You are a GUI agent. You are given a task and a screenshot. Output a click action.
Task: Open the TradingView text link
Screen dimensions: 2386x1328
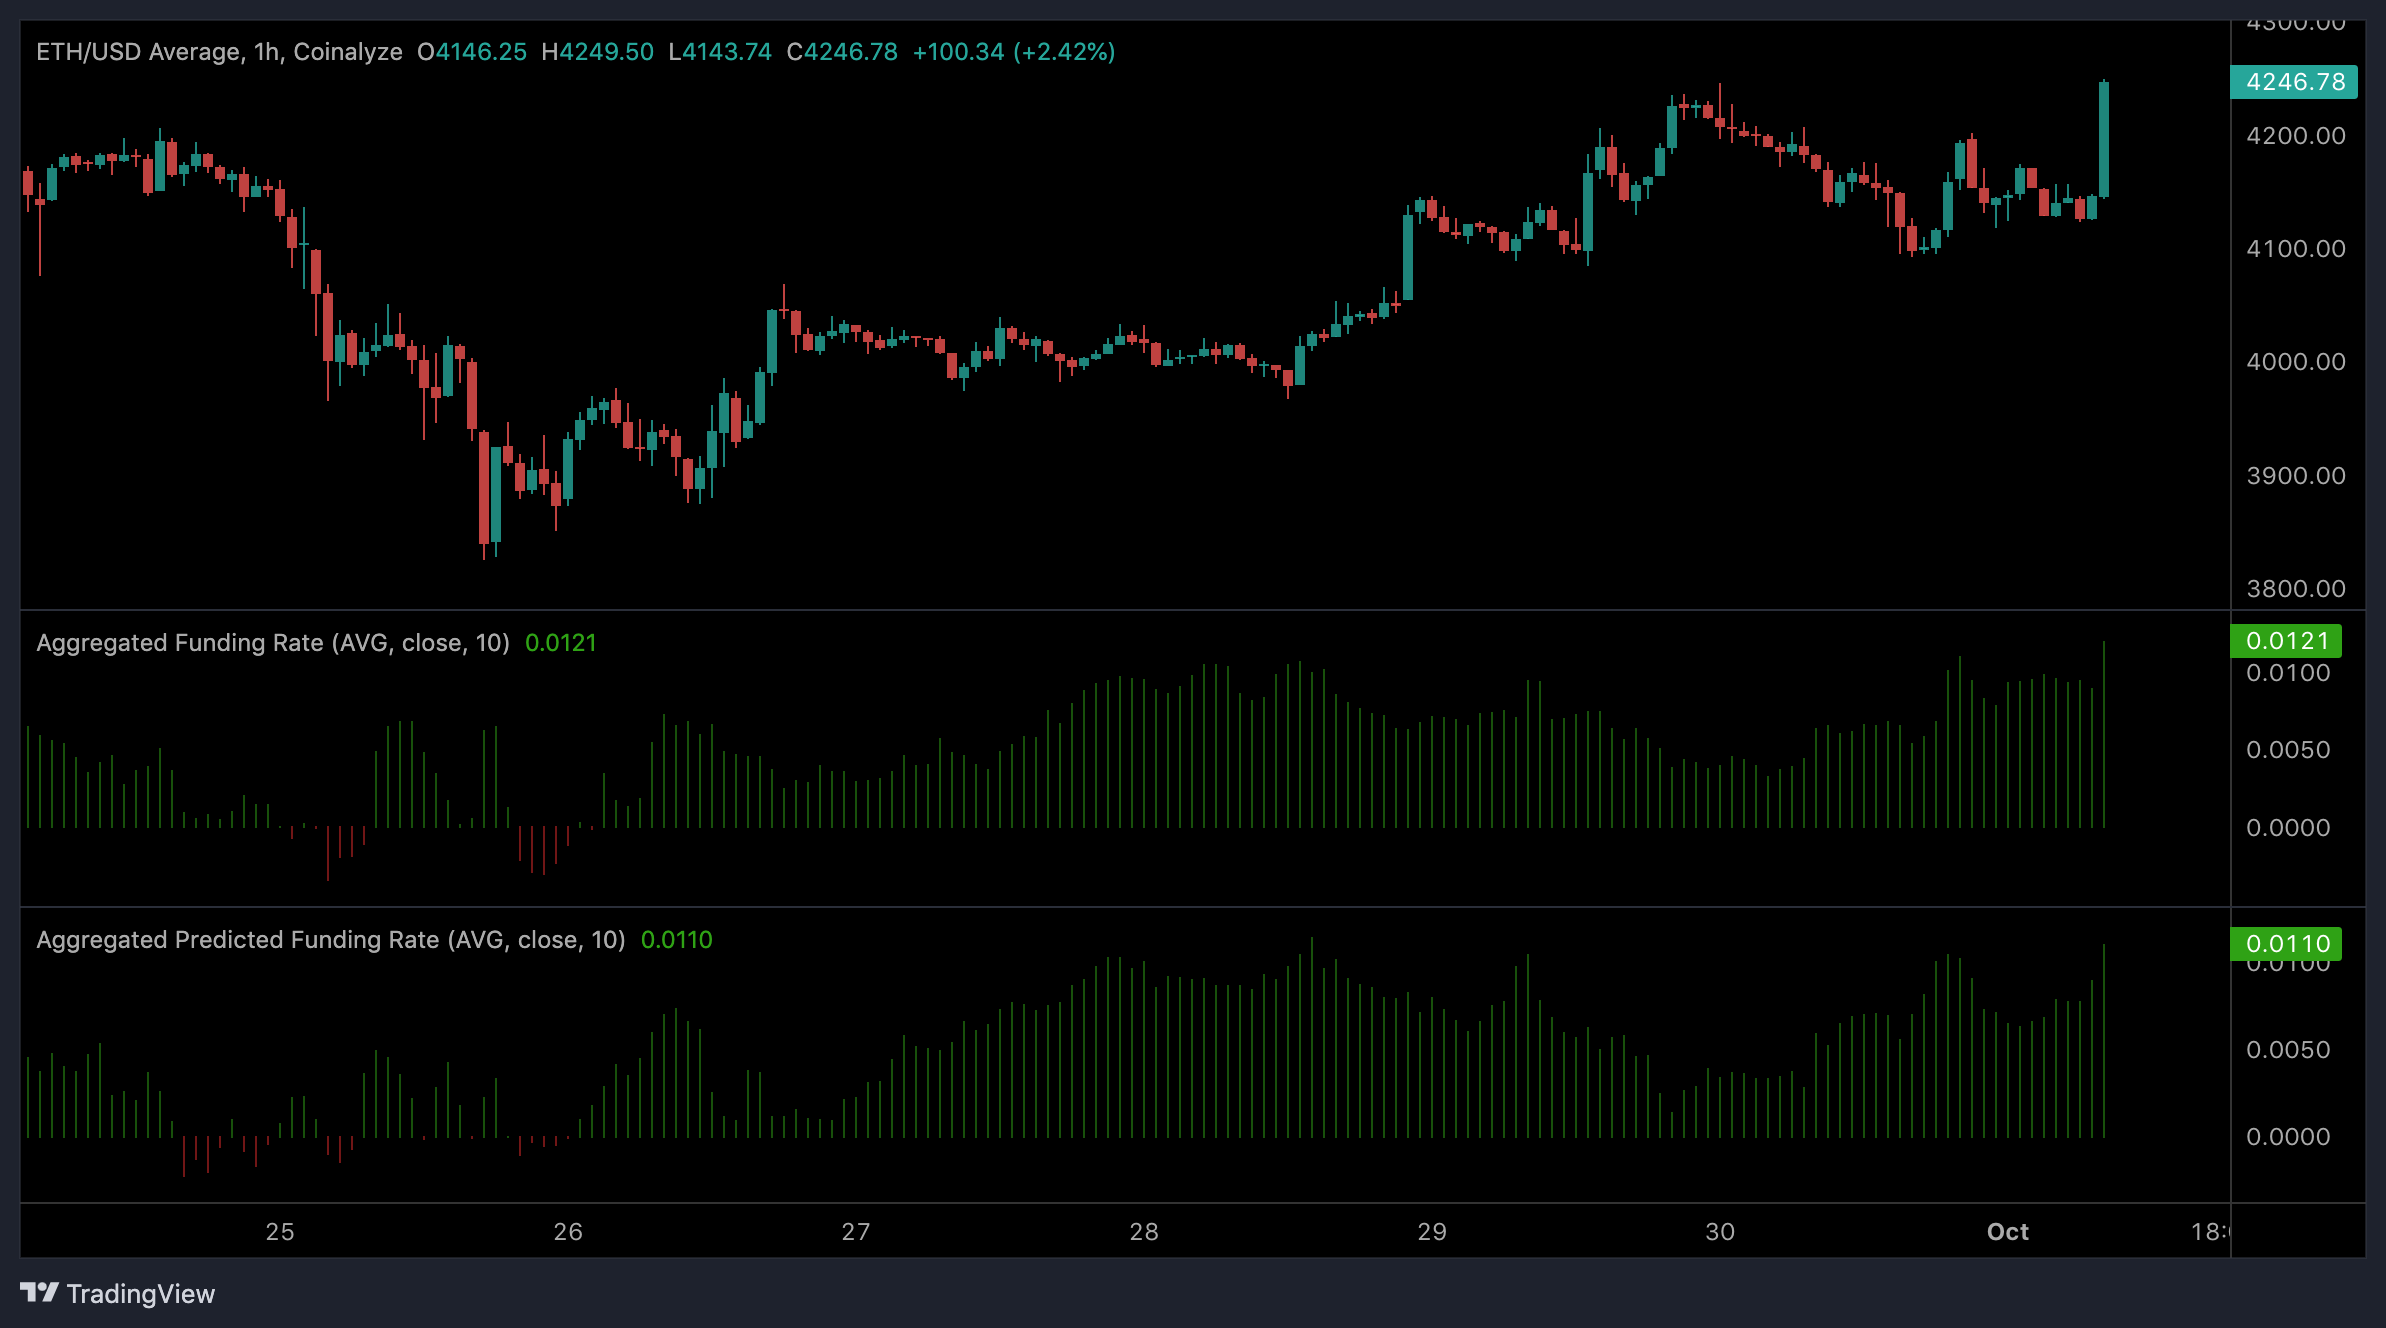[x=140, y=1294]
